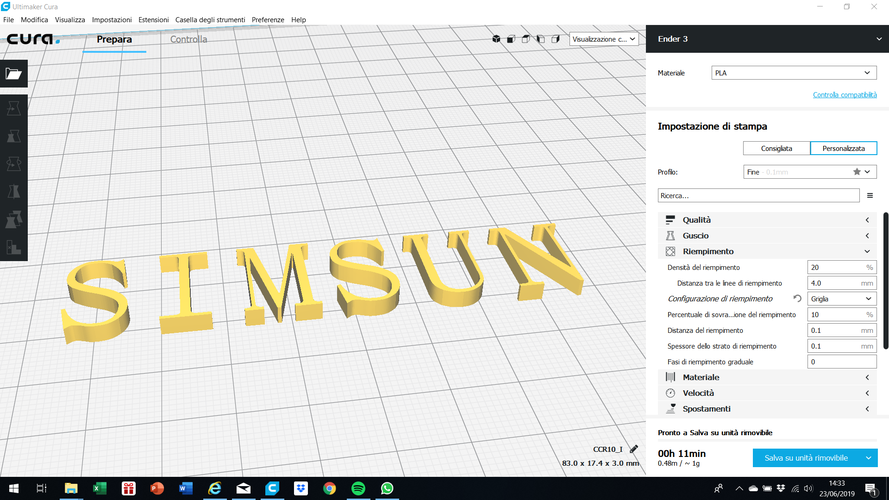Expand the Materiale settings section
Image resolution: width=889 pixels, height=500 pixels.
[x=768, y=378]
